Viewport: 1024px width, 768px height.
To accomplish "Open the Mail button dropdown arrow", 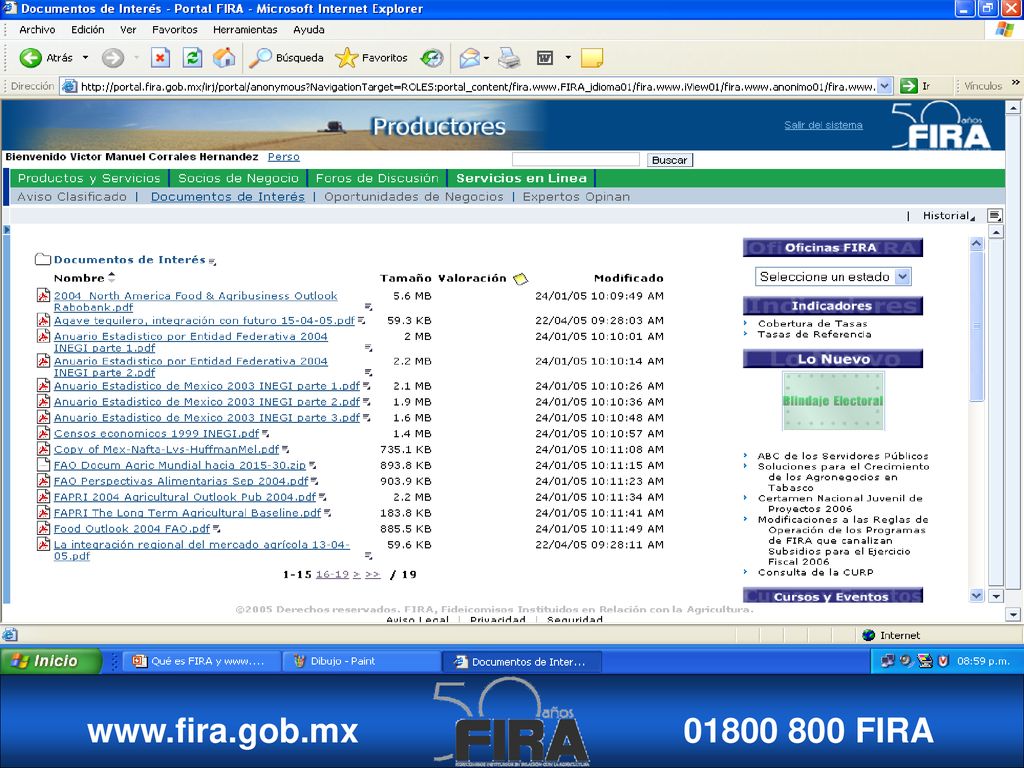I will pos(487,58).
